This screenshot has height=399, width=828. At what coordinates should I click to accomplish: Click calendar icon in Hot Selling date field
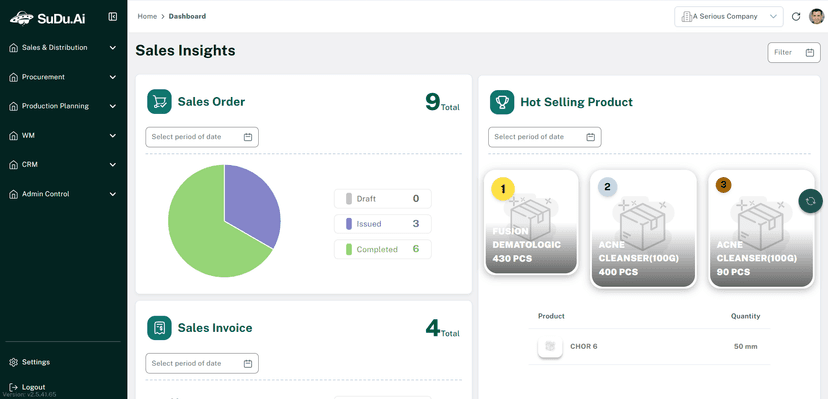tap(591, 137)
